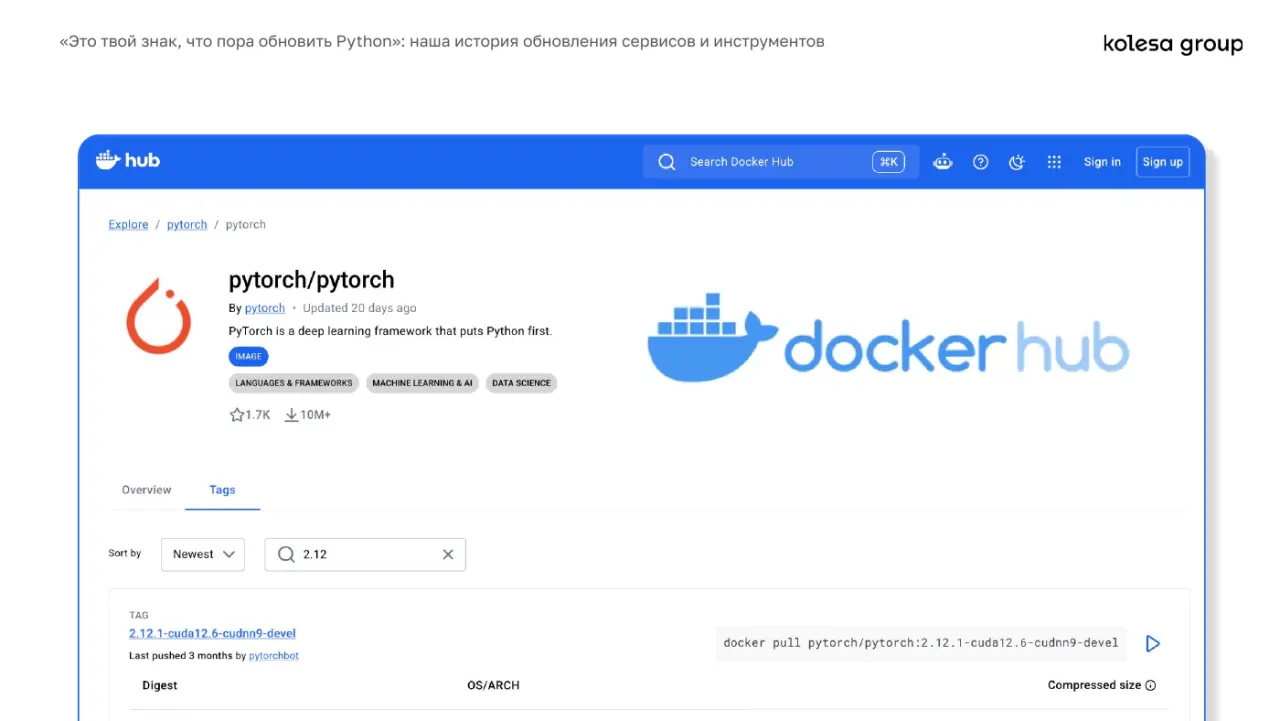Click the docker pull command text
The image size is (1280, 721).
921,643
